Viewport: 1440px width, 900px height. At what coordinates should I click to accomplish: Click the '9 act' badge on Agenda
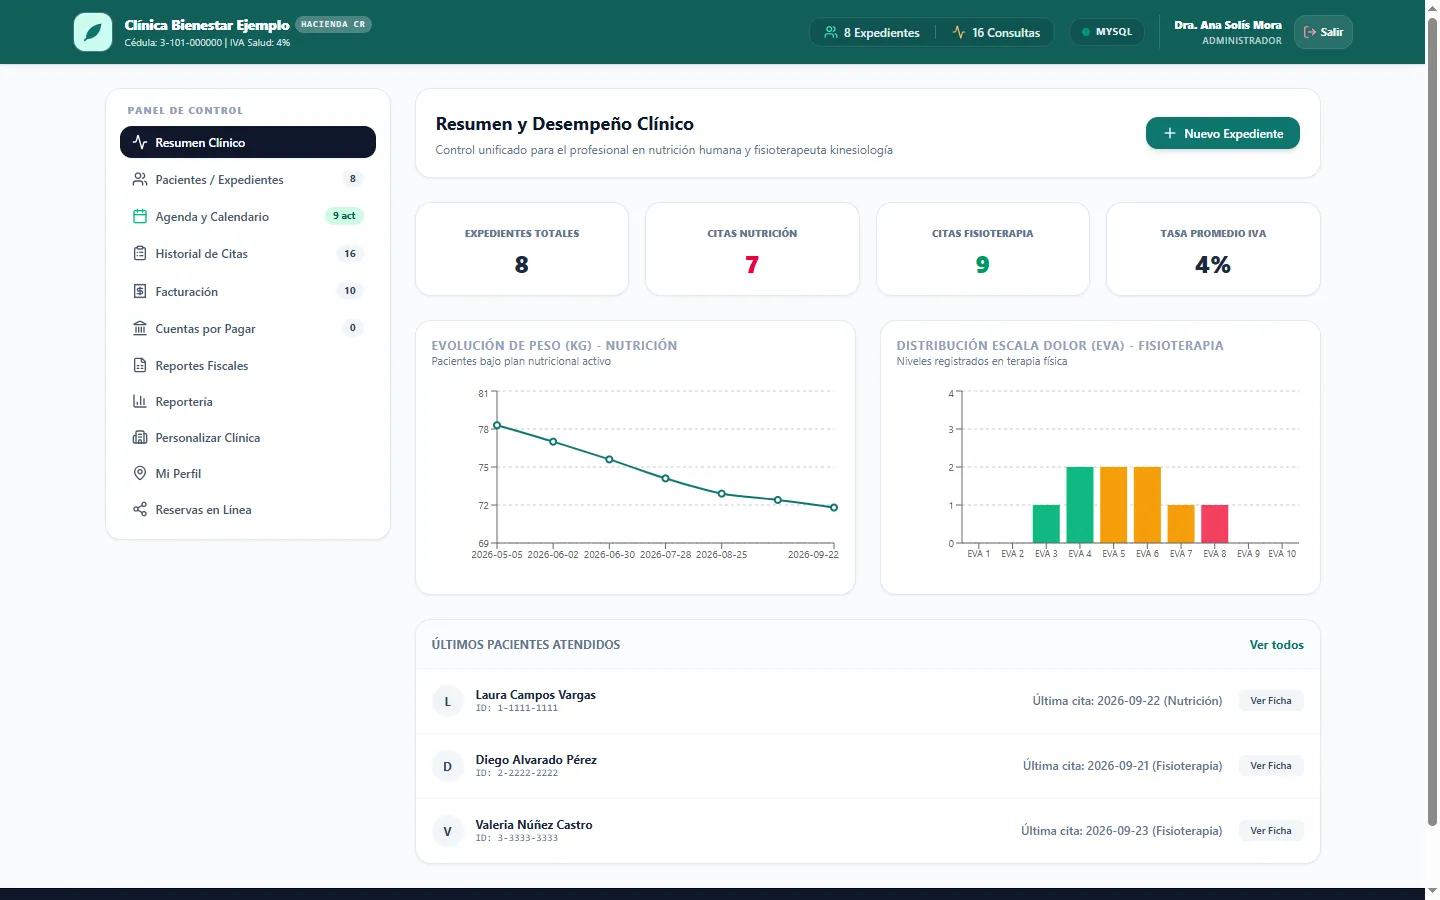pos(344,216)
